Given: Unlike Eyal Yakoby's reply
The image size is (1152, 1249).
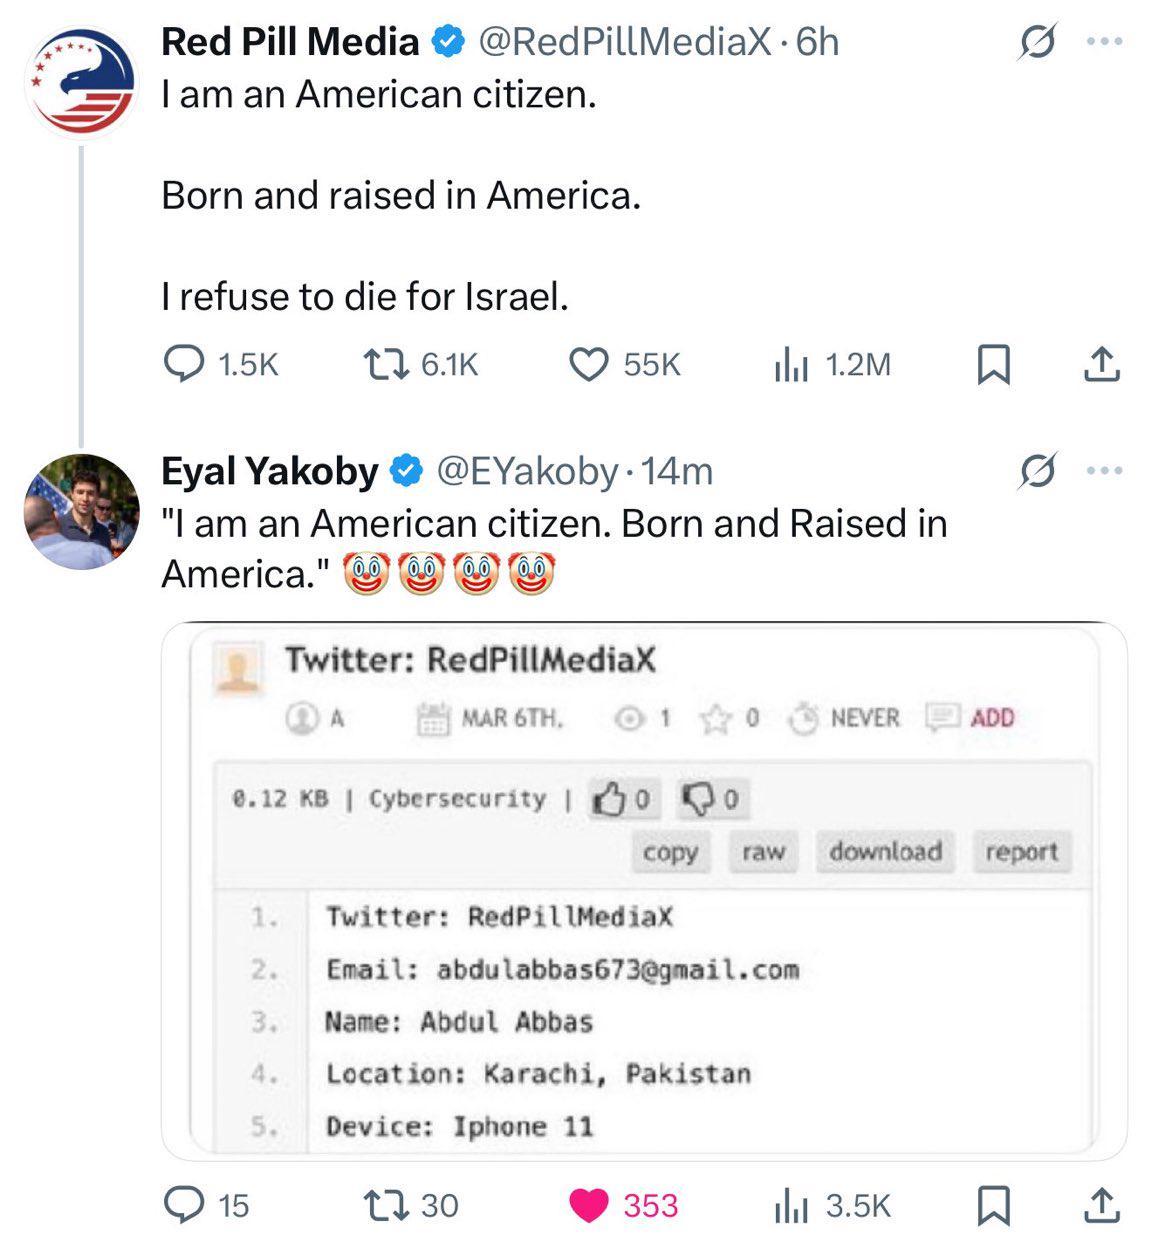Looking at the screenshot, I should click(x=588, y=1205).
